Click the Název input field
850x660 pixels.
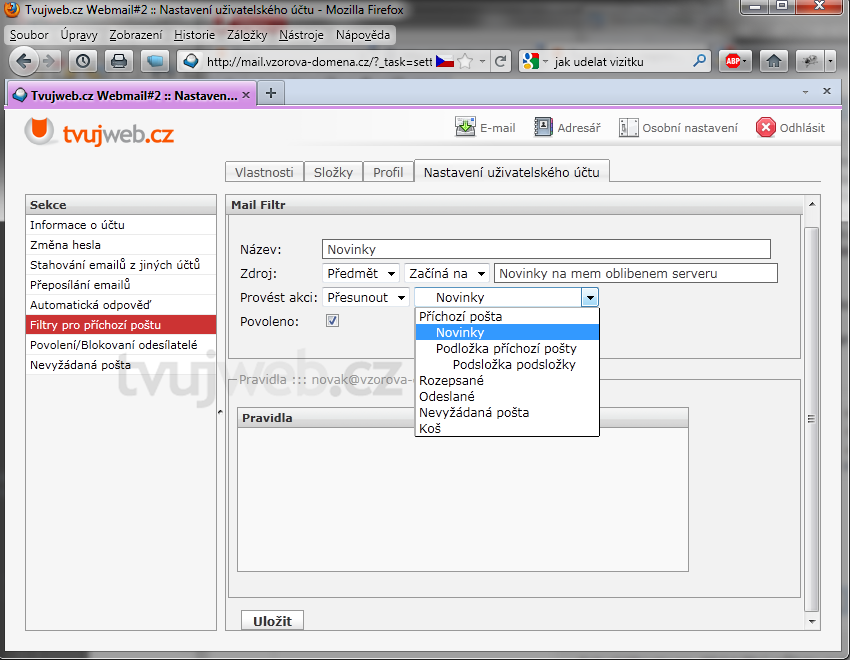(546, 249)
